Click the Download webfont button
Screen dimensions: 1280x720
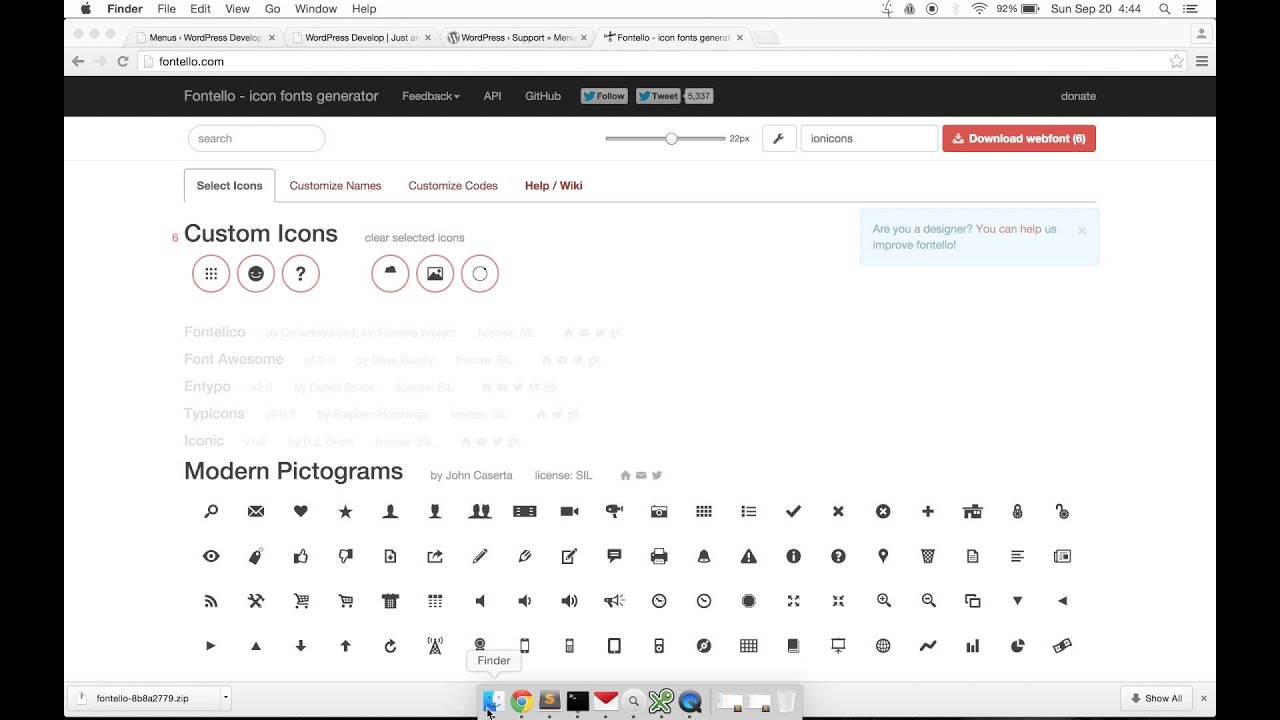click(x=1018, y=138)
